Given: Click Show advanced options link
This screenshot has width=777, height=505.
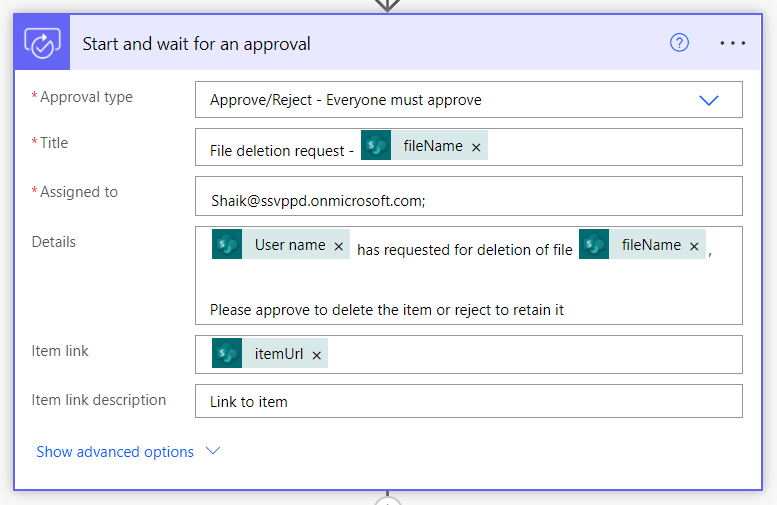Looking at the screenshot, I should pyautogui.click(x=115, y=451).
